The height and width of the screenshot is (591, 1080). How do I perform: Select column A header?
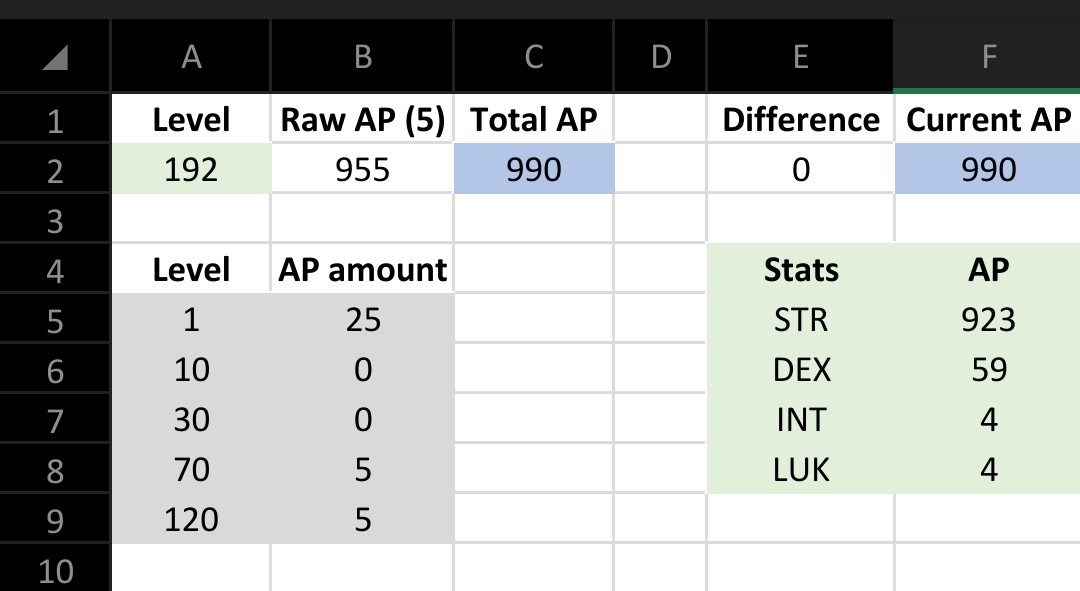190,58
